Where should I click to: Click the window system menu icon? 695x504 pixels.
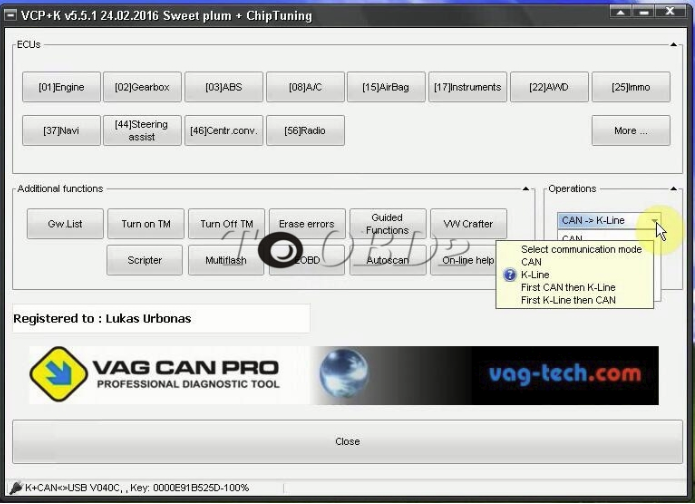tap(10, 16)
